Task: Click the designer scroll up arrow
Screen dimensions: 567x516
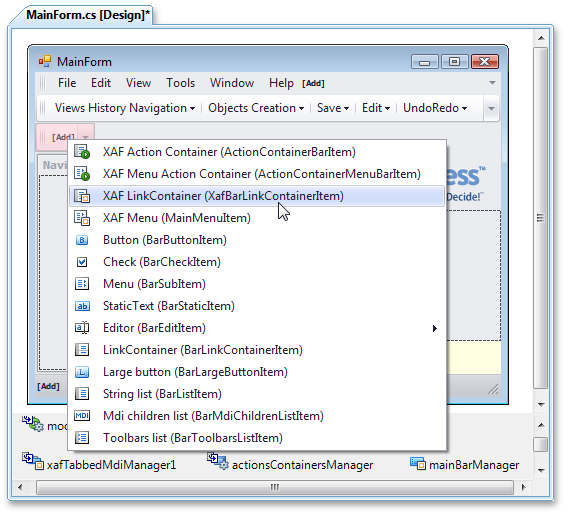Action: 541,38
